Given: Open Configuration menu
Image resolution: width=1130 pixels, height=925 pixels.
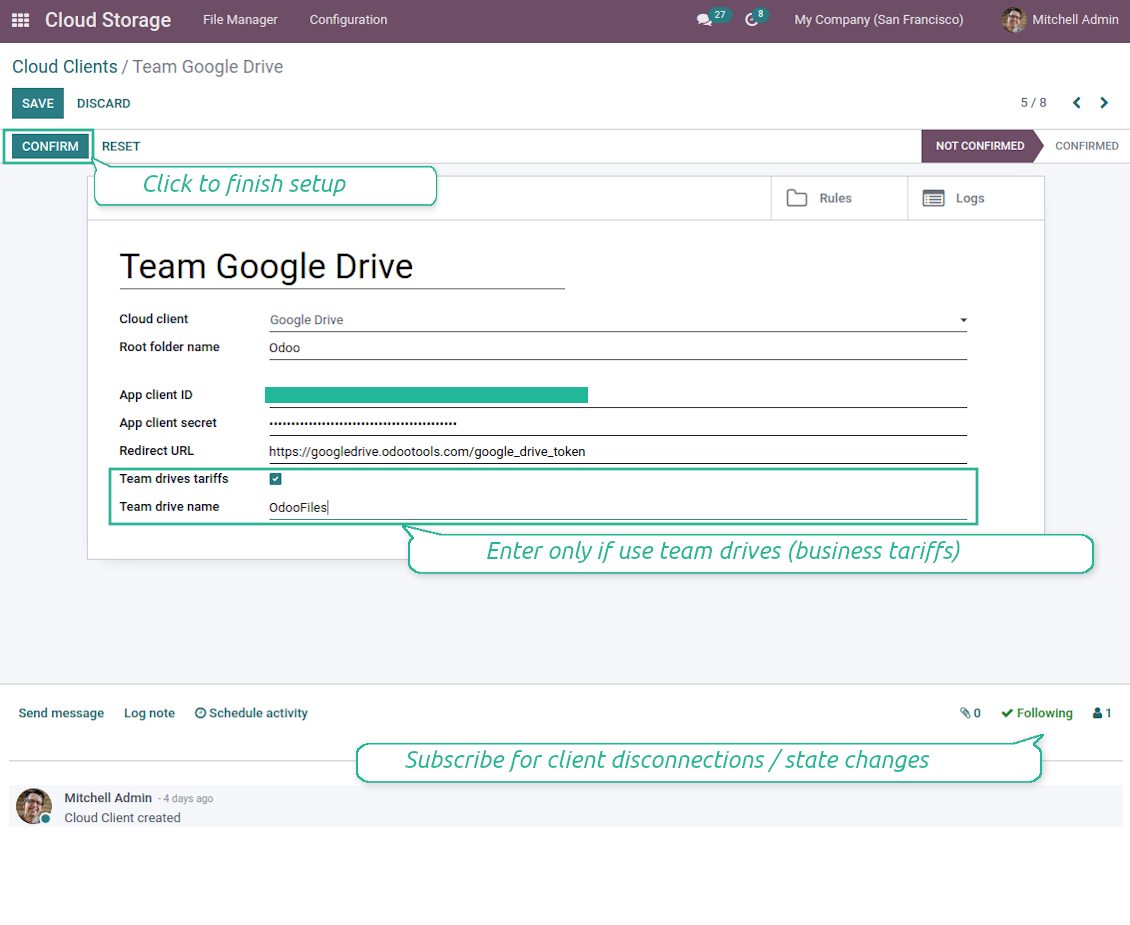Looking at the screenshot, I should tap(348, 20).
